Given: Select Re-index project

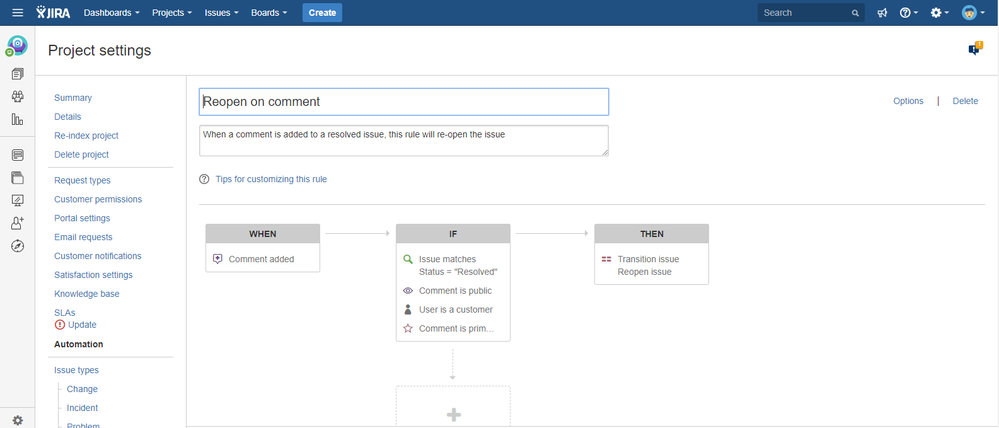Looking at the screenshot, I should pyautogui.click(x=86, y=136).
